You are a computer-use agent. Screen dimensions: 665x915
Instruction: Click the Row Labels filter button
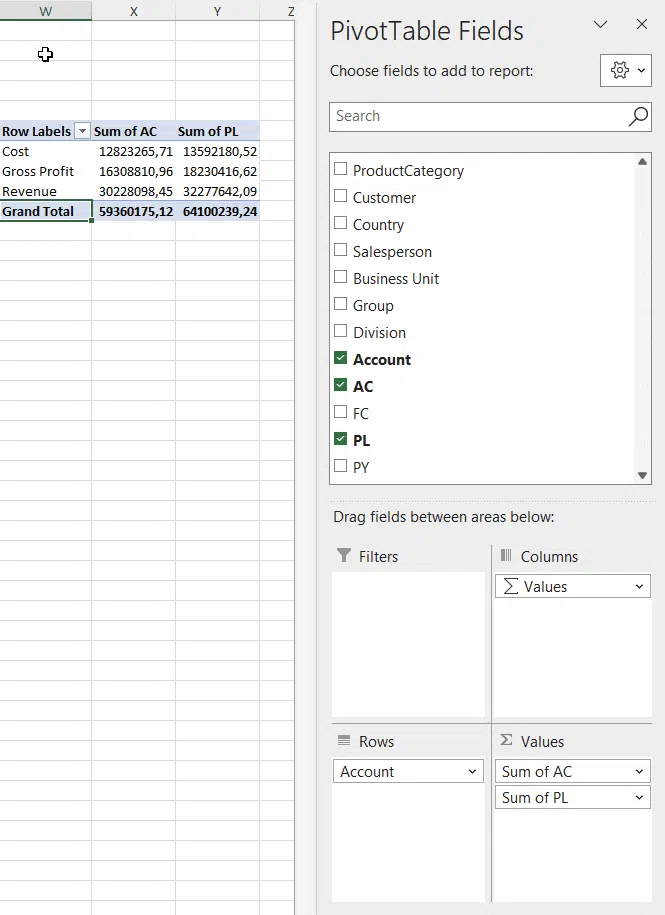[82, 132]
